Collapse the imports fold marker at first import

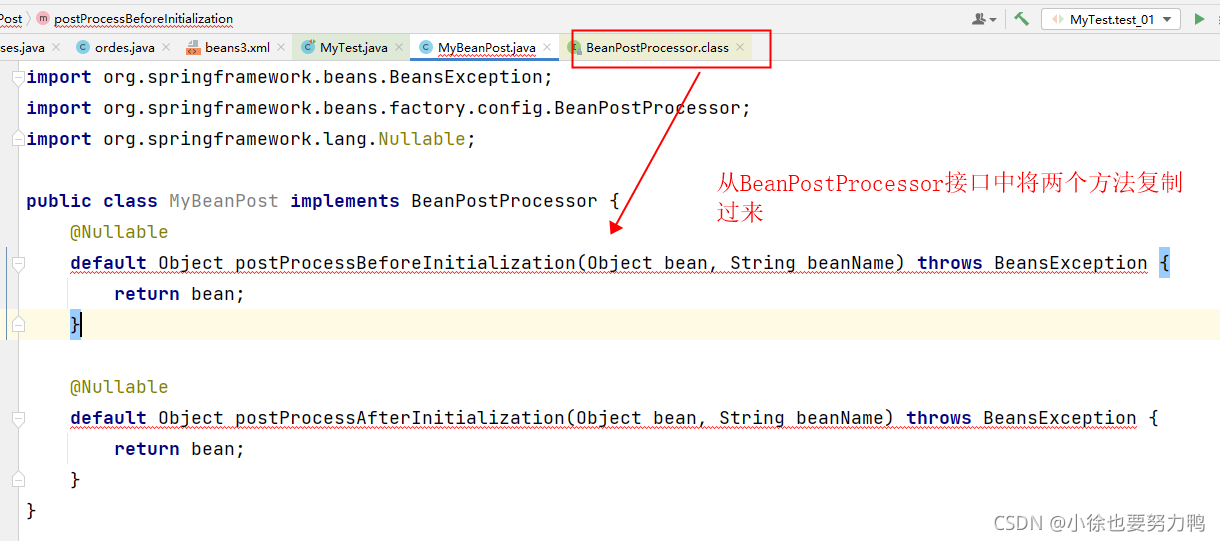point(17,77)
